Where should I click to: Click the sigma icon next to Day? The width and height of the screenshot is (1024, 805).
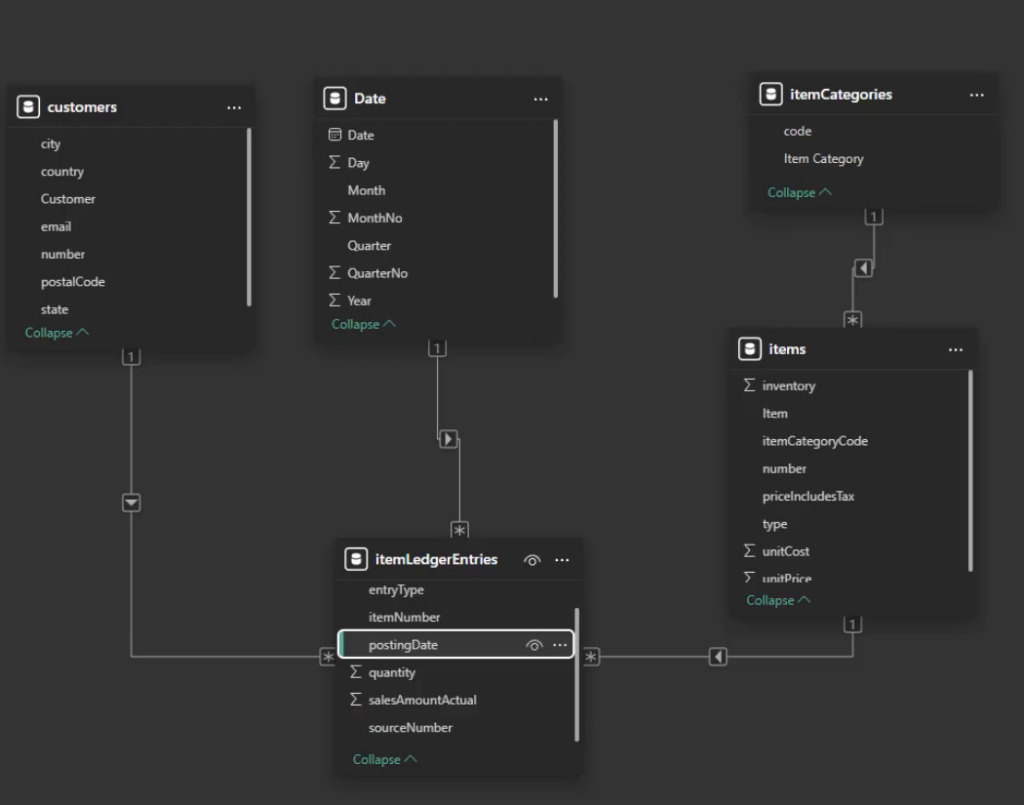[x=334, y=162]
